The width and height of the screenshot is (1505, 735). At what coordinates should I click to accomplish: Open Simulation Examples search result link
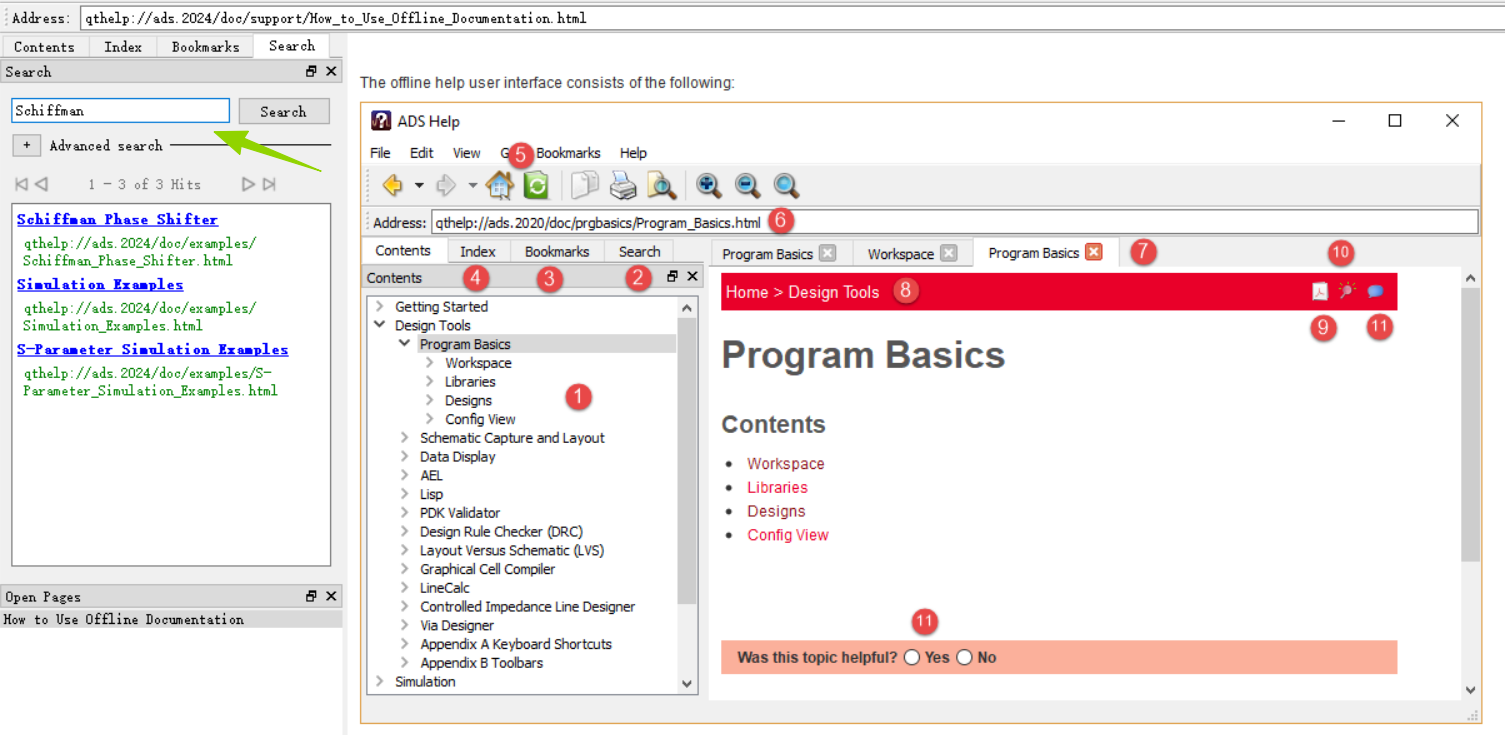point(100,284)
